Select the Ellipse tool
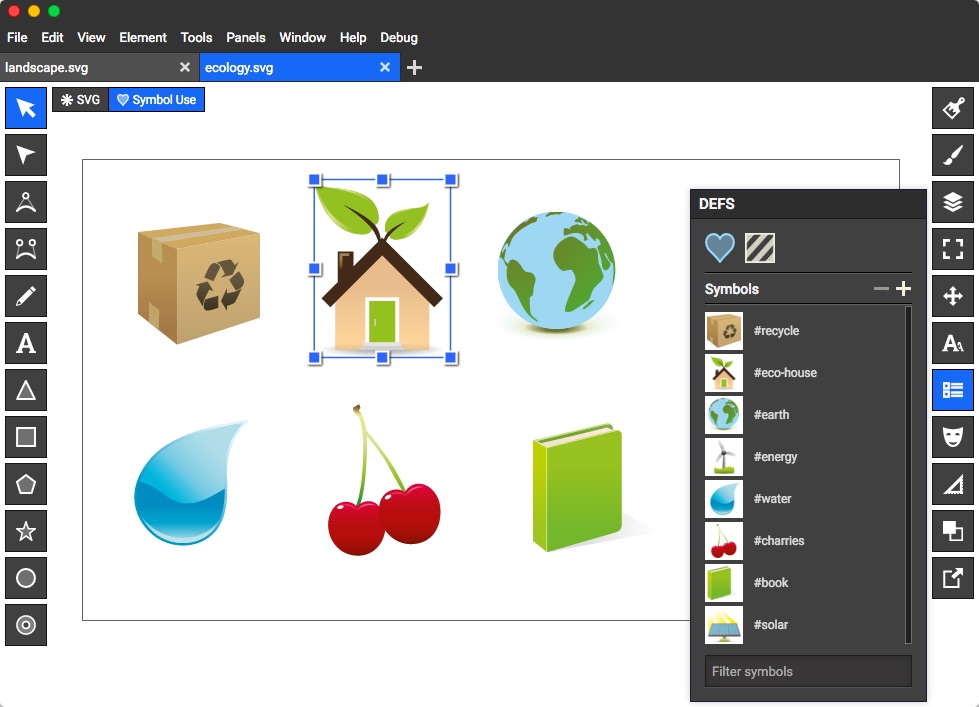Viewport: 979px width, 707px height. 25,578
